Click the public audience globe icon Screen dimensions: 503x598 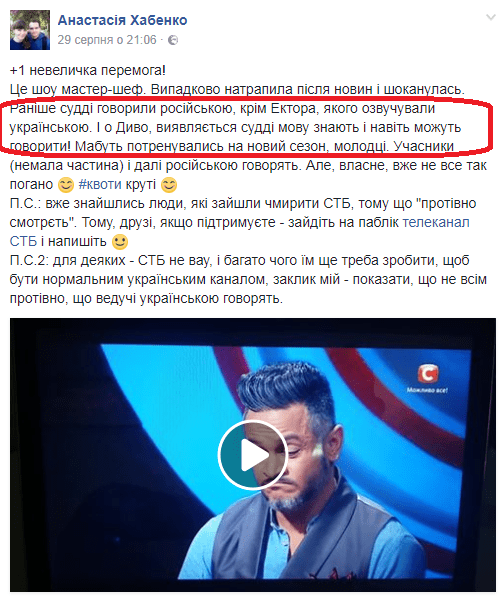point(173,40)
